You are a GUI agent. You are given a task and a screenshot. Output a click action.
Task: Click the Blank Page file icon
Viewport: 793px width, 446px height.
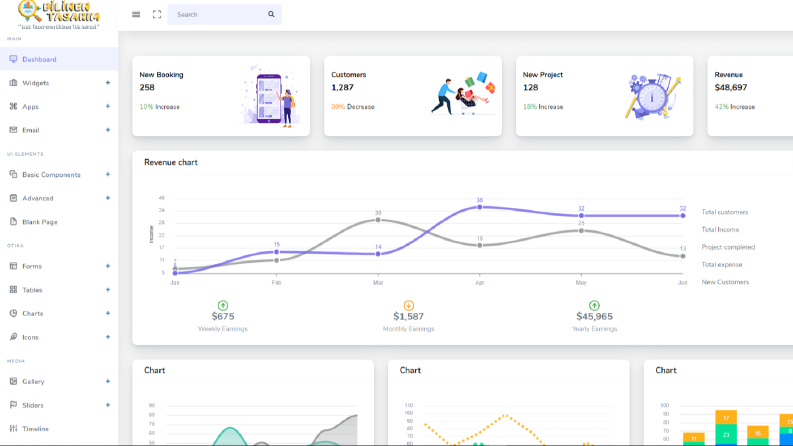click(13, 221)
